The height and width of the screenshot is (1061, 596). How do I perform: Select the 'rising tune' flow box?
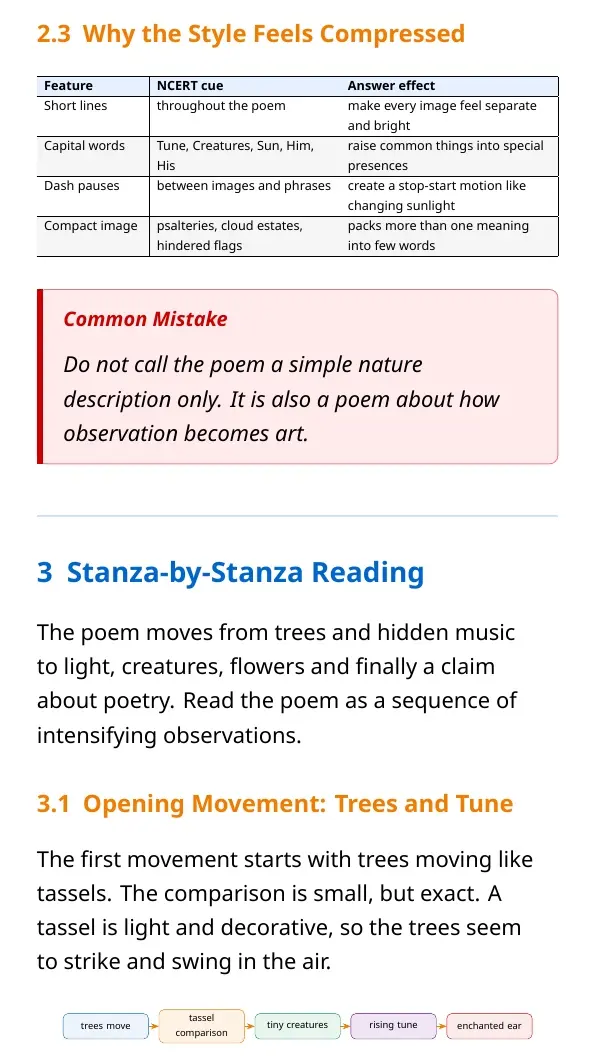393,1025
